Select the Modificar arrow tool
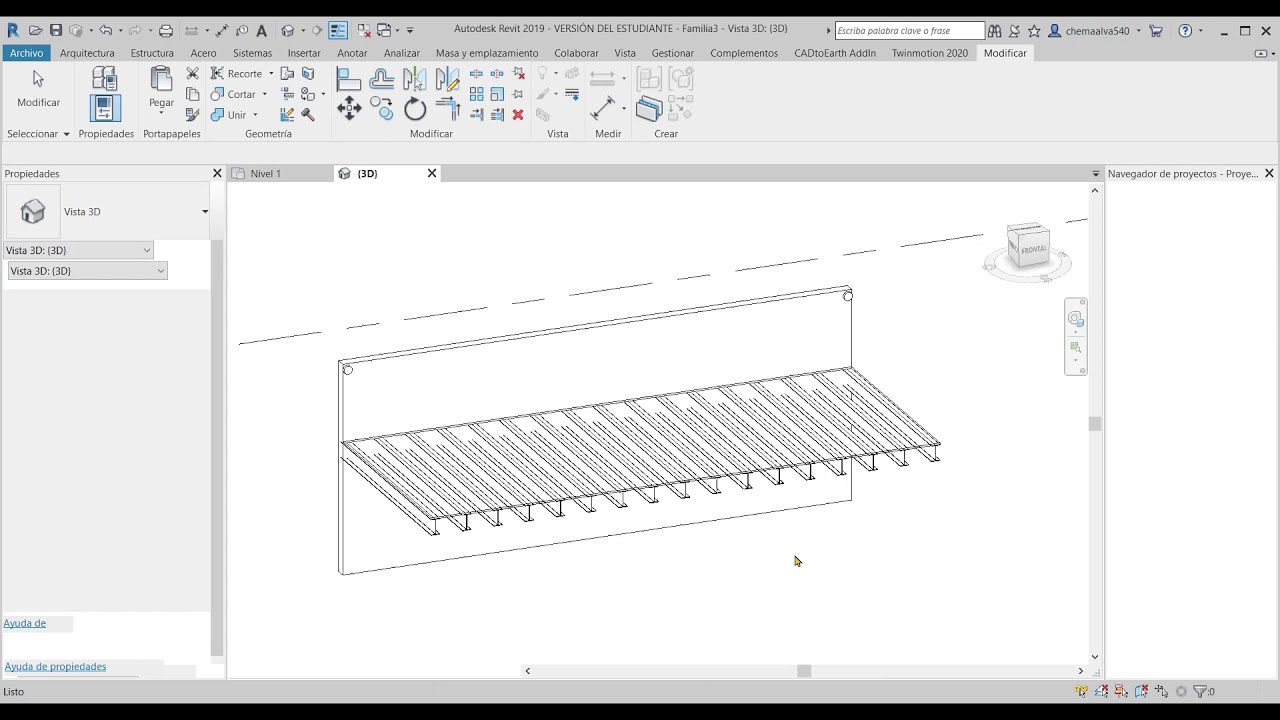Viewport: 1280px width, 720px height. tap(38, 88)
